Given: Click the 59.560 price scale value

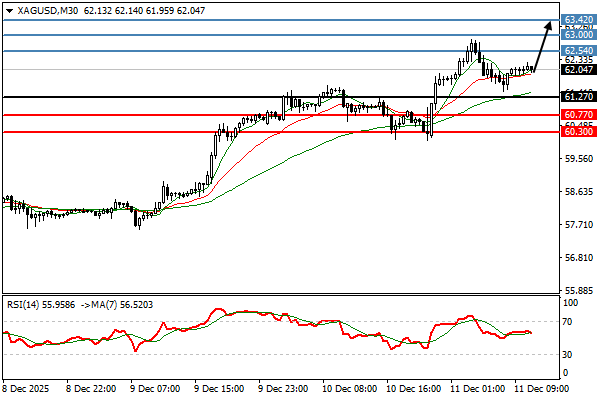Looking at the screenshot, I should (x=579, y=159).
